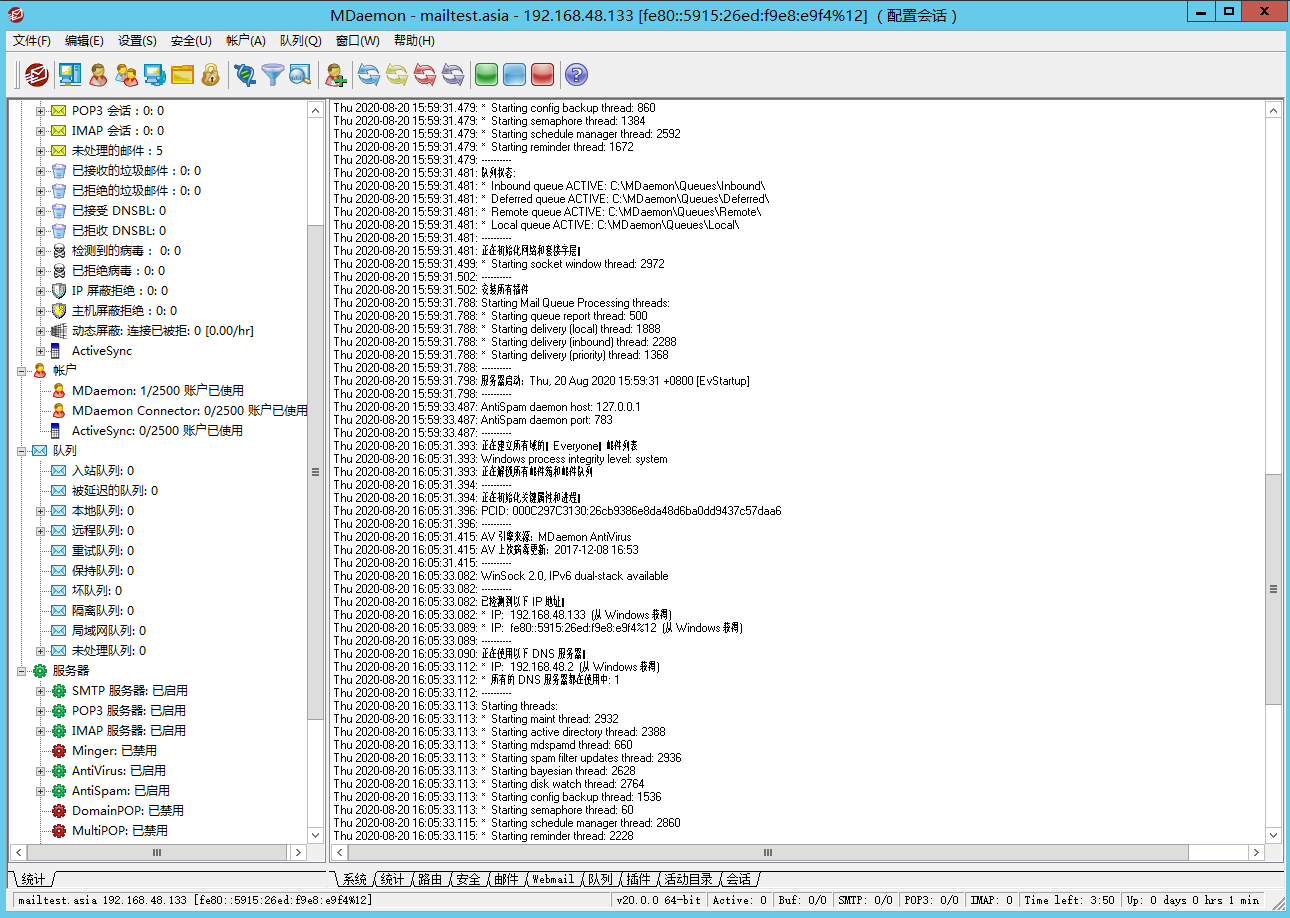Expand the SMTP 服务器 tree node
The image size is (1290, 918).
coord(41,691)
